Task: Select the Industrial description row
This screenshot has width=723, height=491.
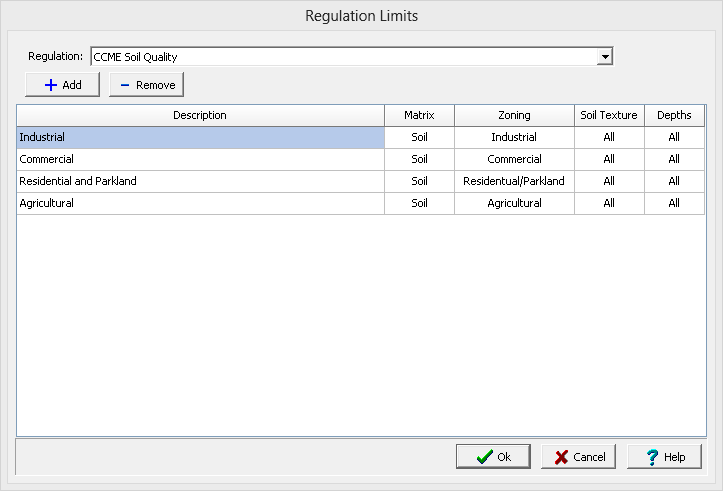Action: [200, 137]
